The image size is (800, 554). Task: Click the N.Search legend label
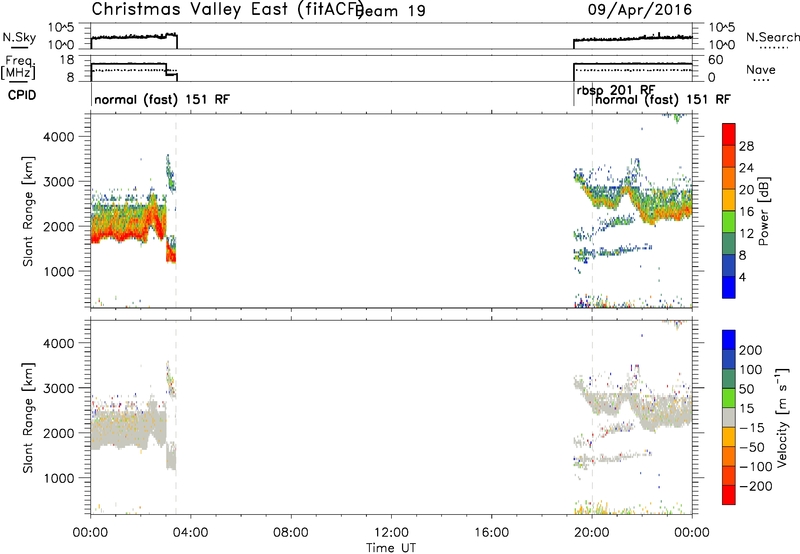pyautogui.click(x=772, y=37)
